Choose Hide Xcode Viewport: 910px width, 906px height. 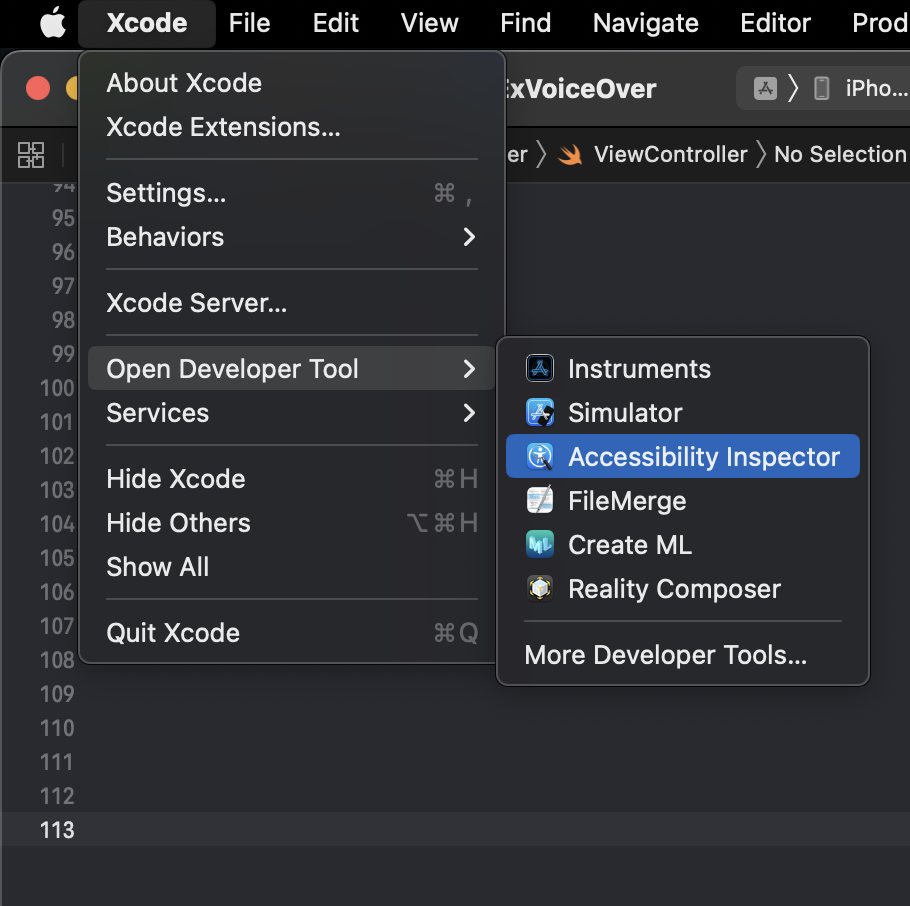pos(292,479)
